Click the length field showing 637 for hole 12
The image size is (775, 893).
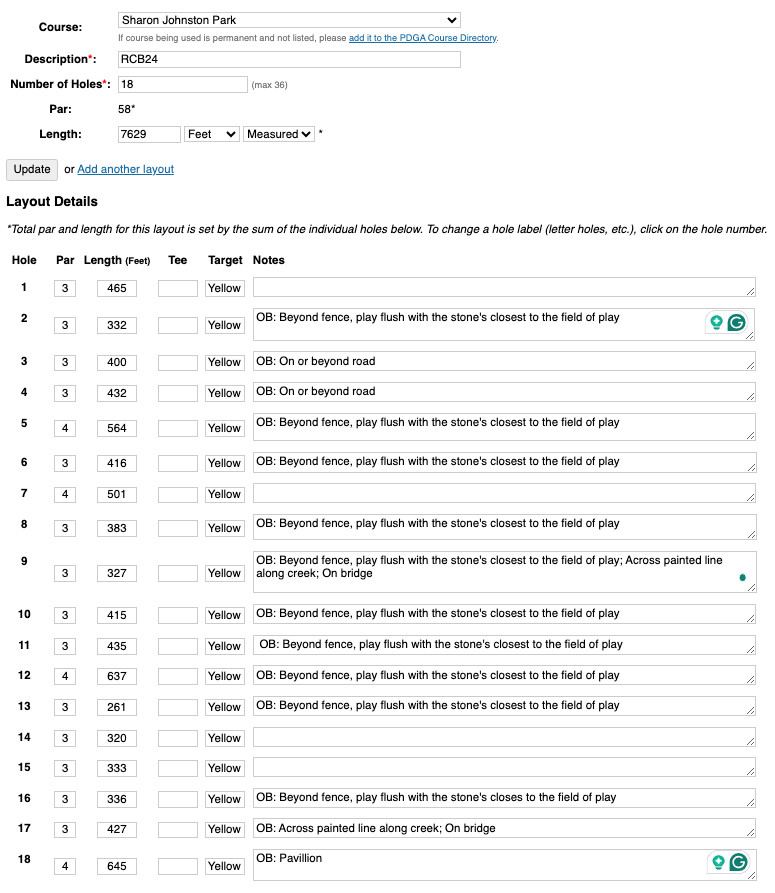(117, 677)
